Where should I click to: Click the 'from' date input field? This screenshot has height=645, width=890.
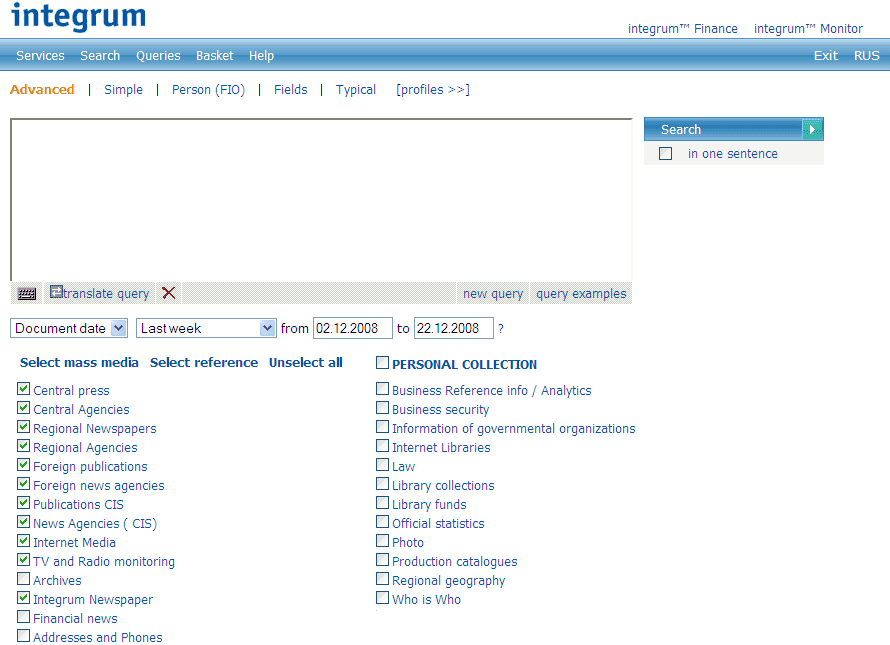coord(353,328)
